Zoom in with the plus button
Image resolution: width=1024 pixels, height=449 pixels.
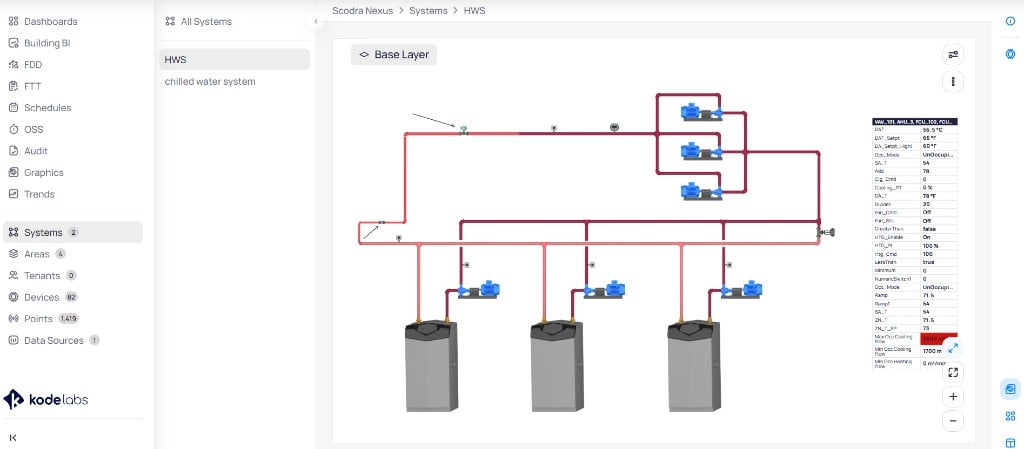[x=953, y=396]
